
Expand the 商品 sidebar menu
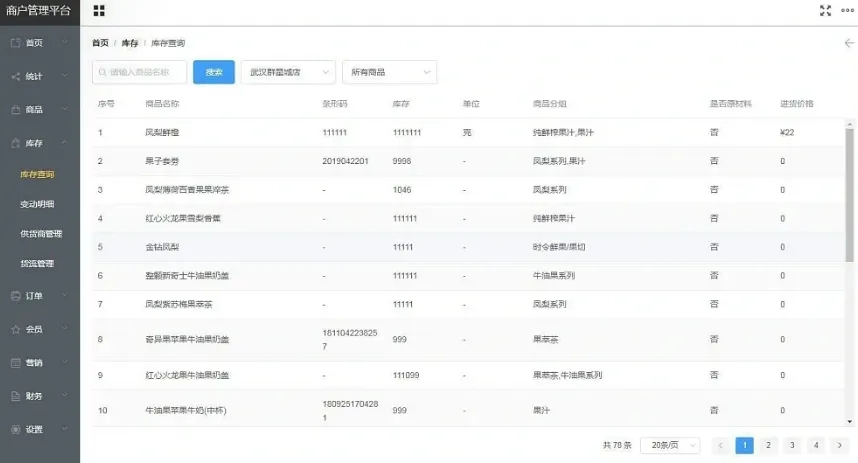(39, 109)
